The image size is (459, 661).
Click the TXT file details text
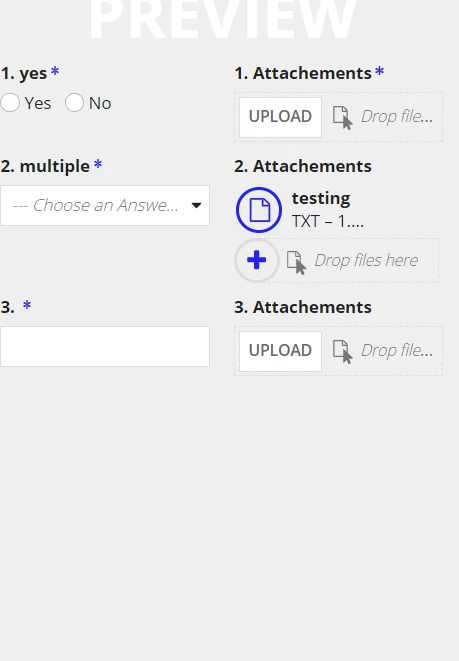(327, 221)
